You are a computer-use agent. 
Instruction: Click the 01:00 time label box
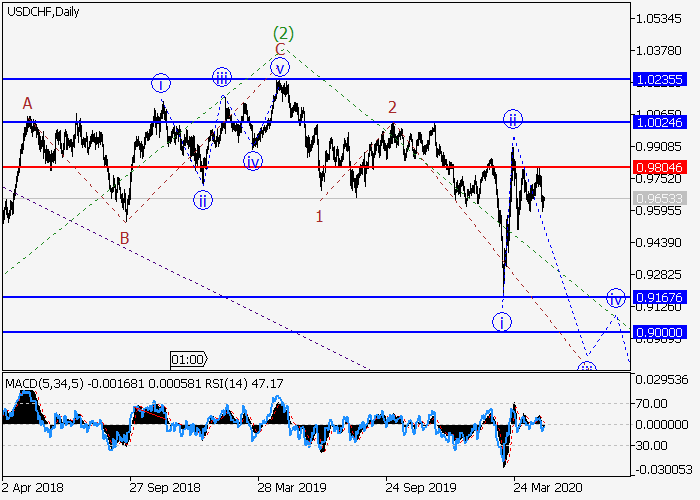(188, 359)
